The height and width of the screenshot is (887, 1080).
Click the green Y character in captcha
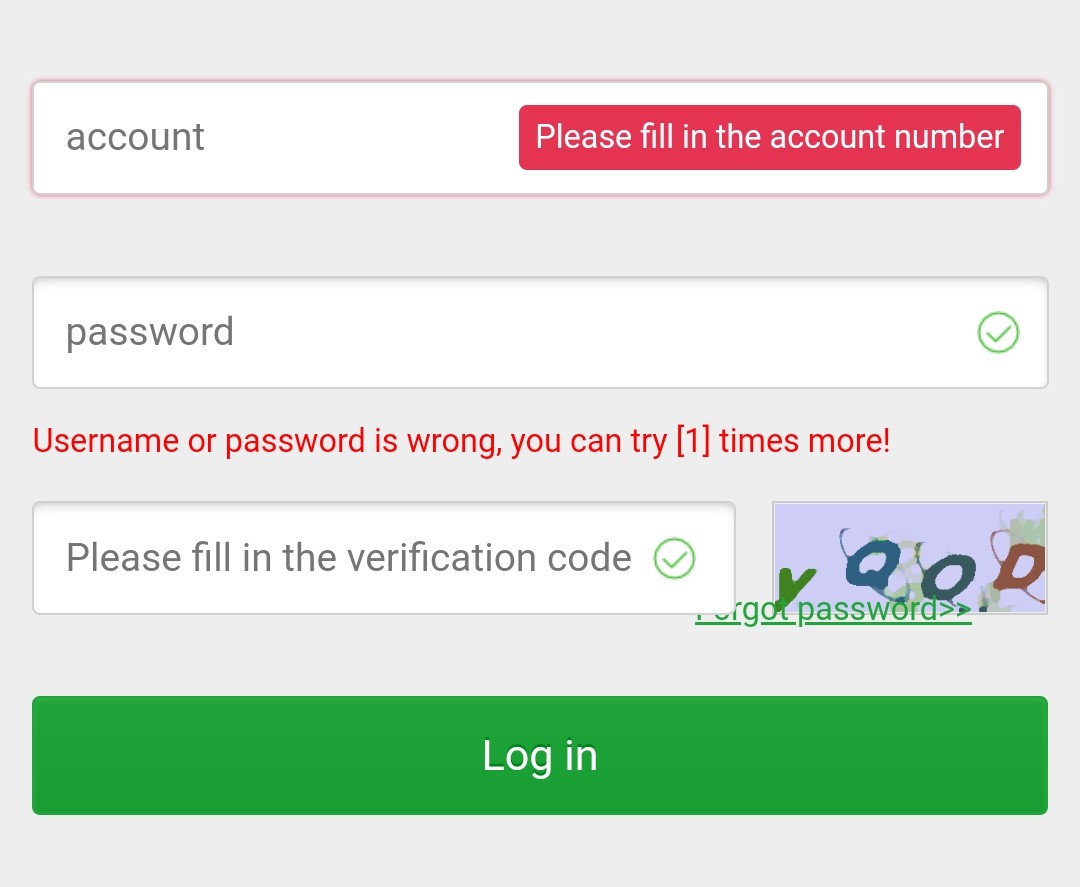[795, 583]
